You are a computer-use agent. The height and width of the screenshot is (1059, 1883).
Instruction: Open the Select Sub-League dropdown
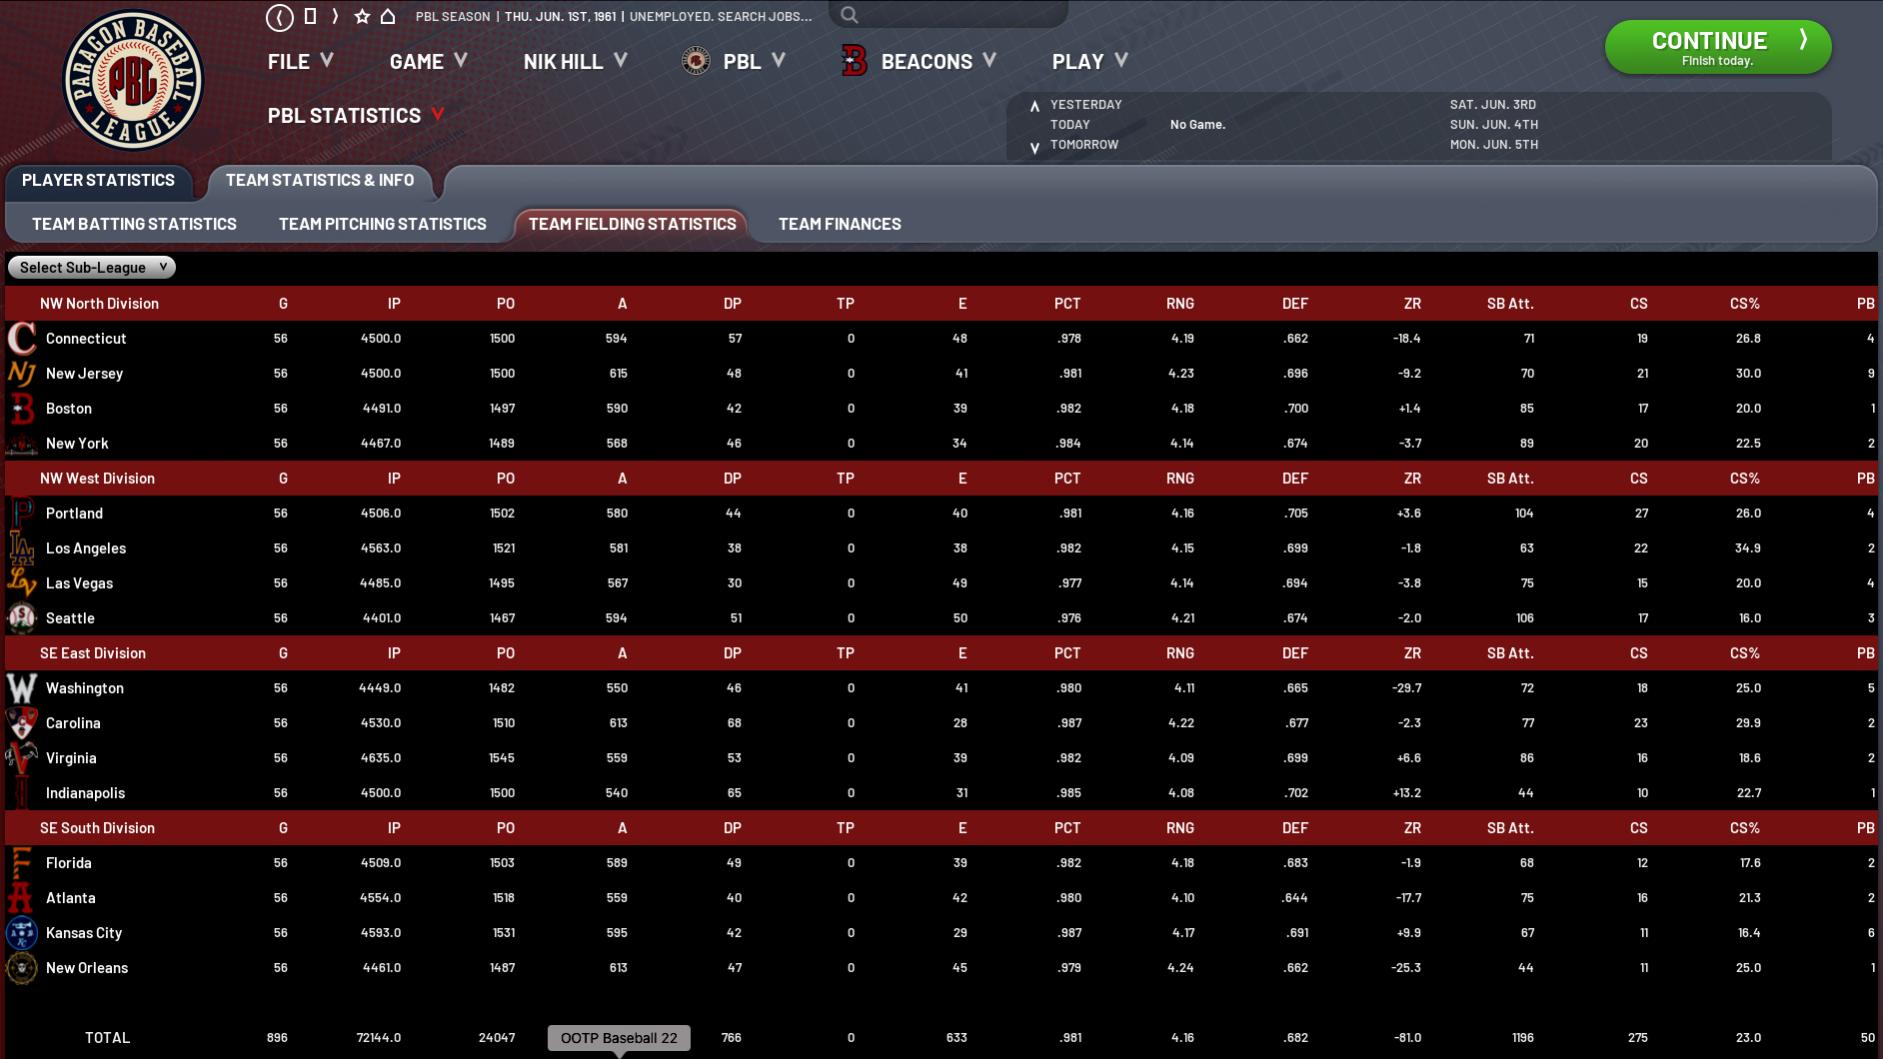(x=92, y=267)
